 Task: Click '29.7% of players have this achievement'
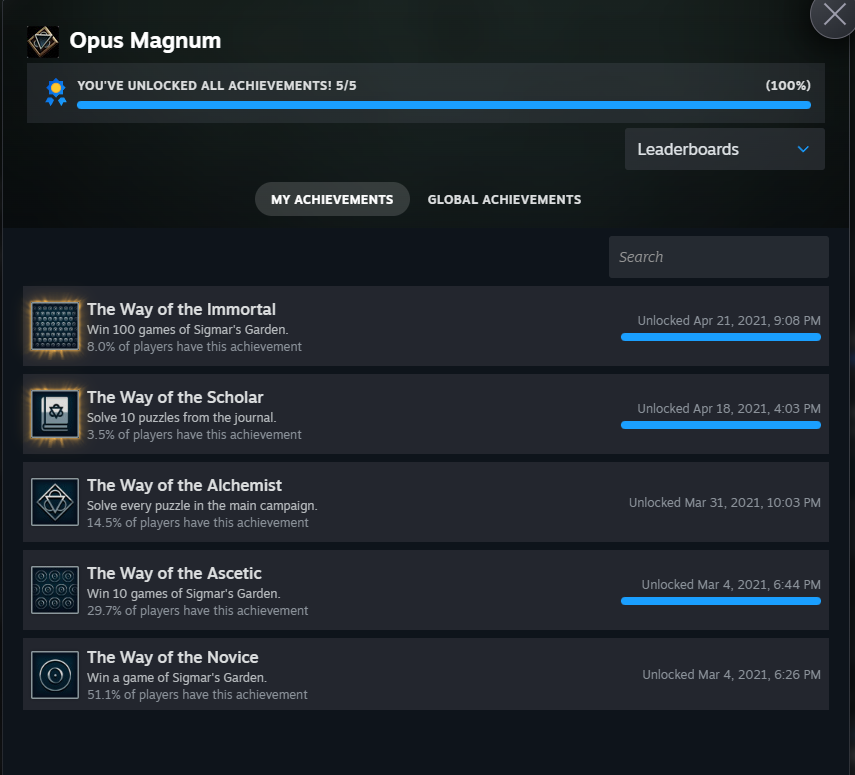click(197, 610)
